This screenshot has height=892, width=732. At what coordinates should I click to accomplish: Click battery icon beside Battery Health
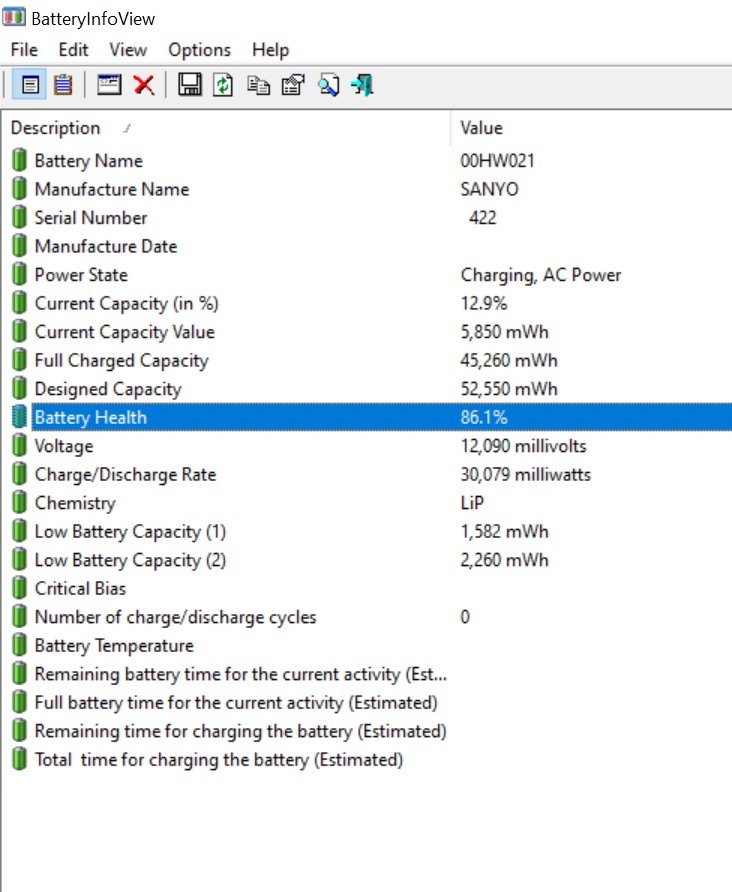click(19, 416)
